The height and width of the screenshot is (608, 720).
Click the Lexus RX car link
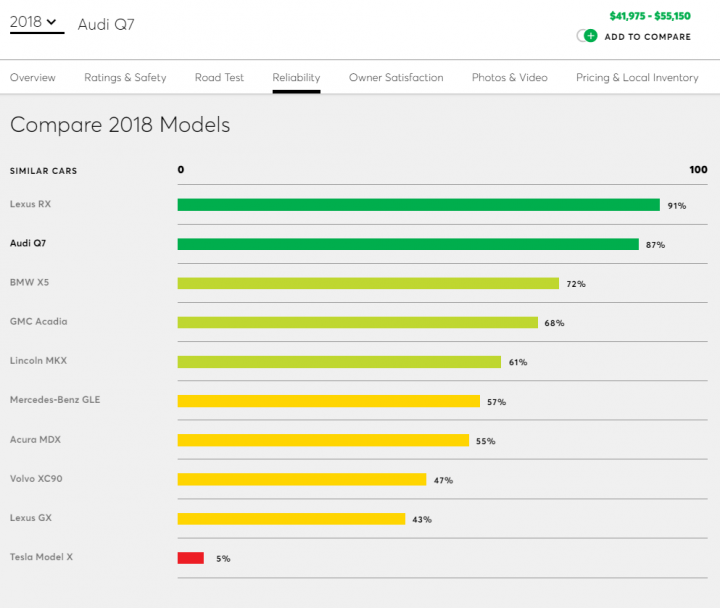pyautogui.click(x=30, y=204)
